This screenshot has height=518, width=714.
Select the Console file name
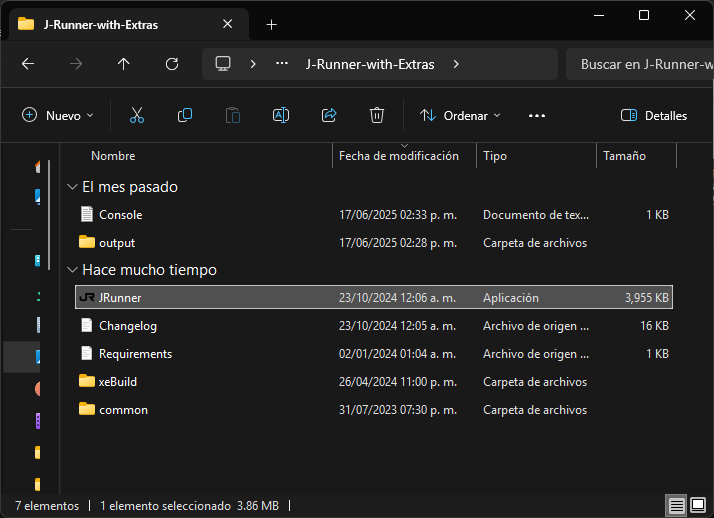coord(121,215)
